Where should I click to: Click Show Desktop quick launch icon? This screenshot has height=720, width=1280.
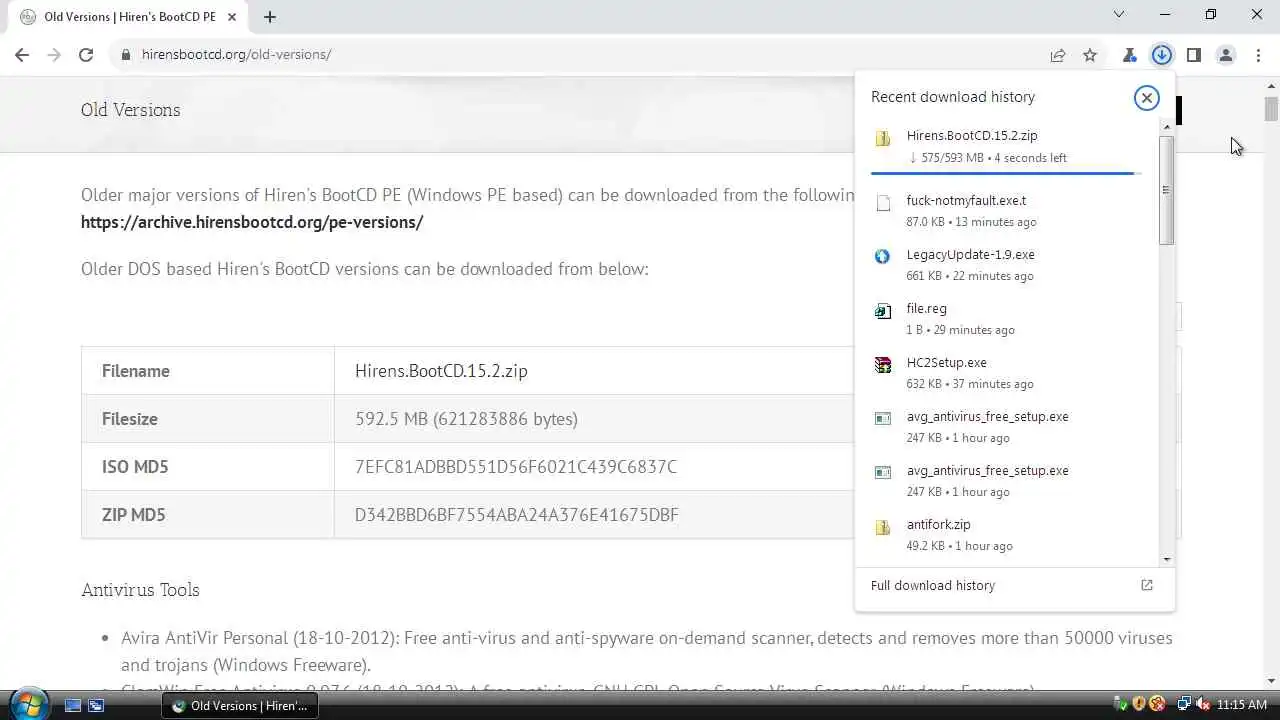[73, 705]
